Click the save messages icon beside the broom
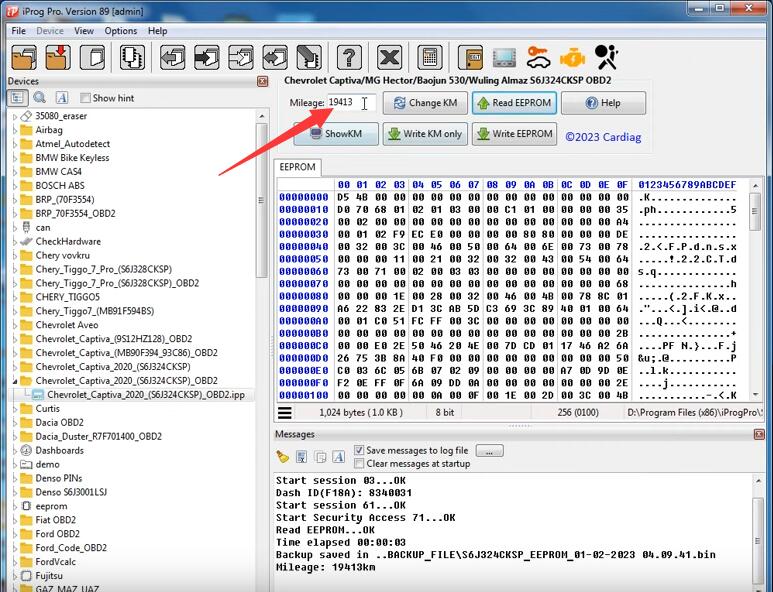Screen dimensions: 773x592 302,457
